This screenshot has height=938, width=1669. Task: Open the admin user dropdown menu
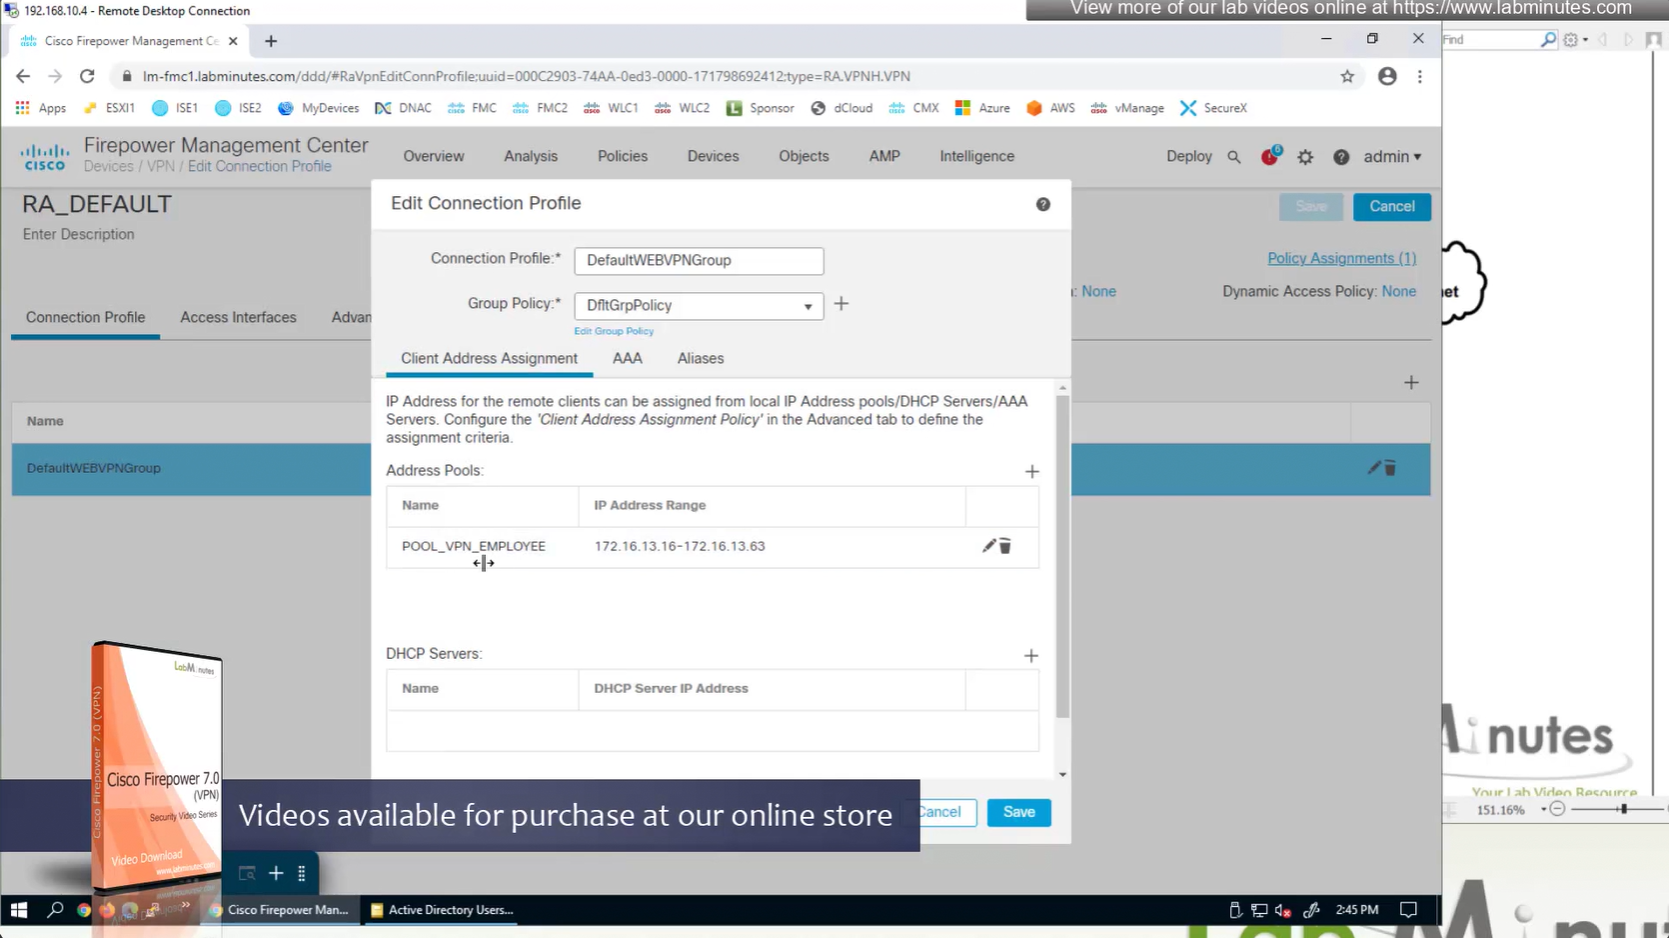pyautogui.click(x=1392, y=157)
